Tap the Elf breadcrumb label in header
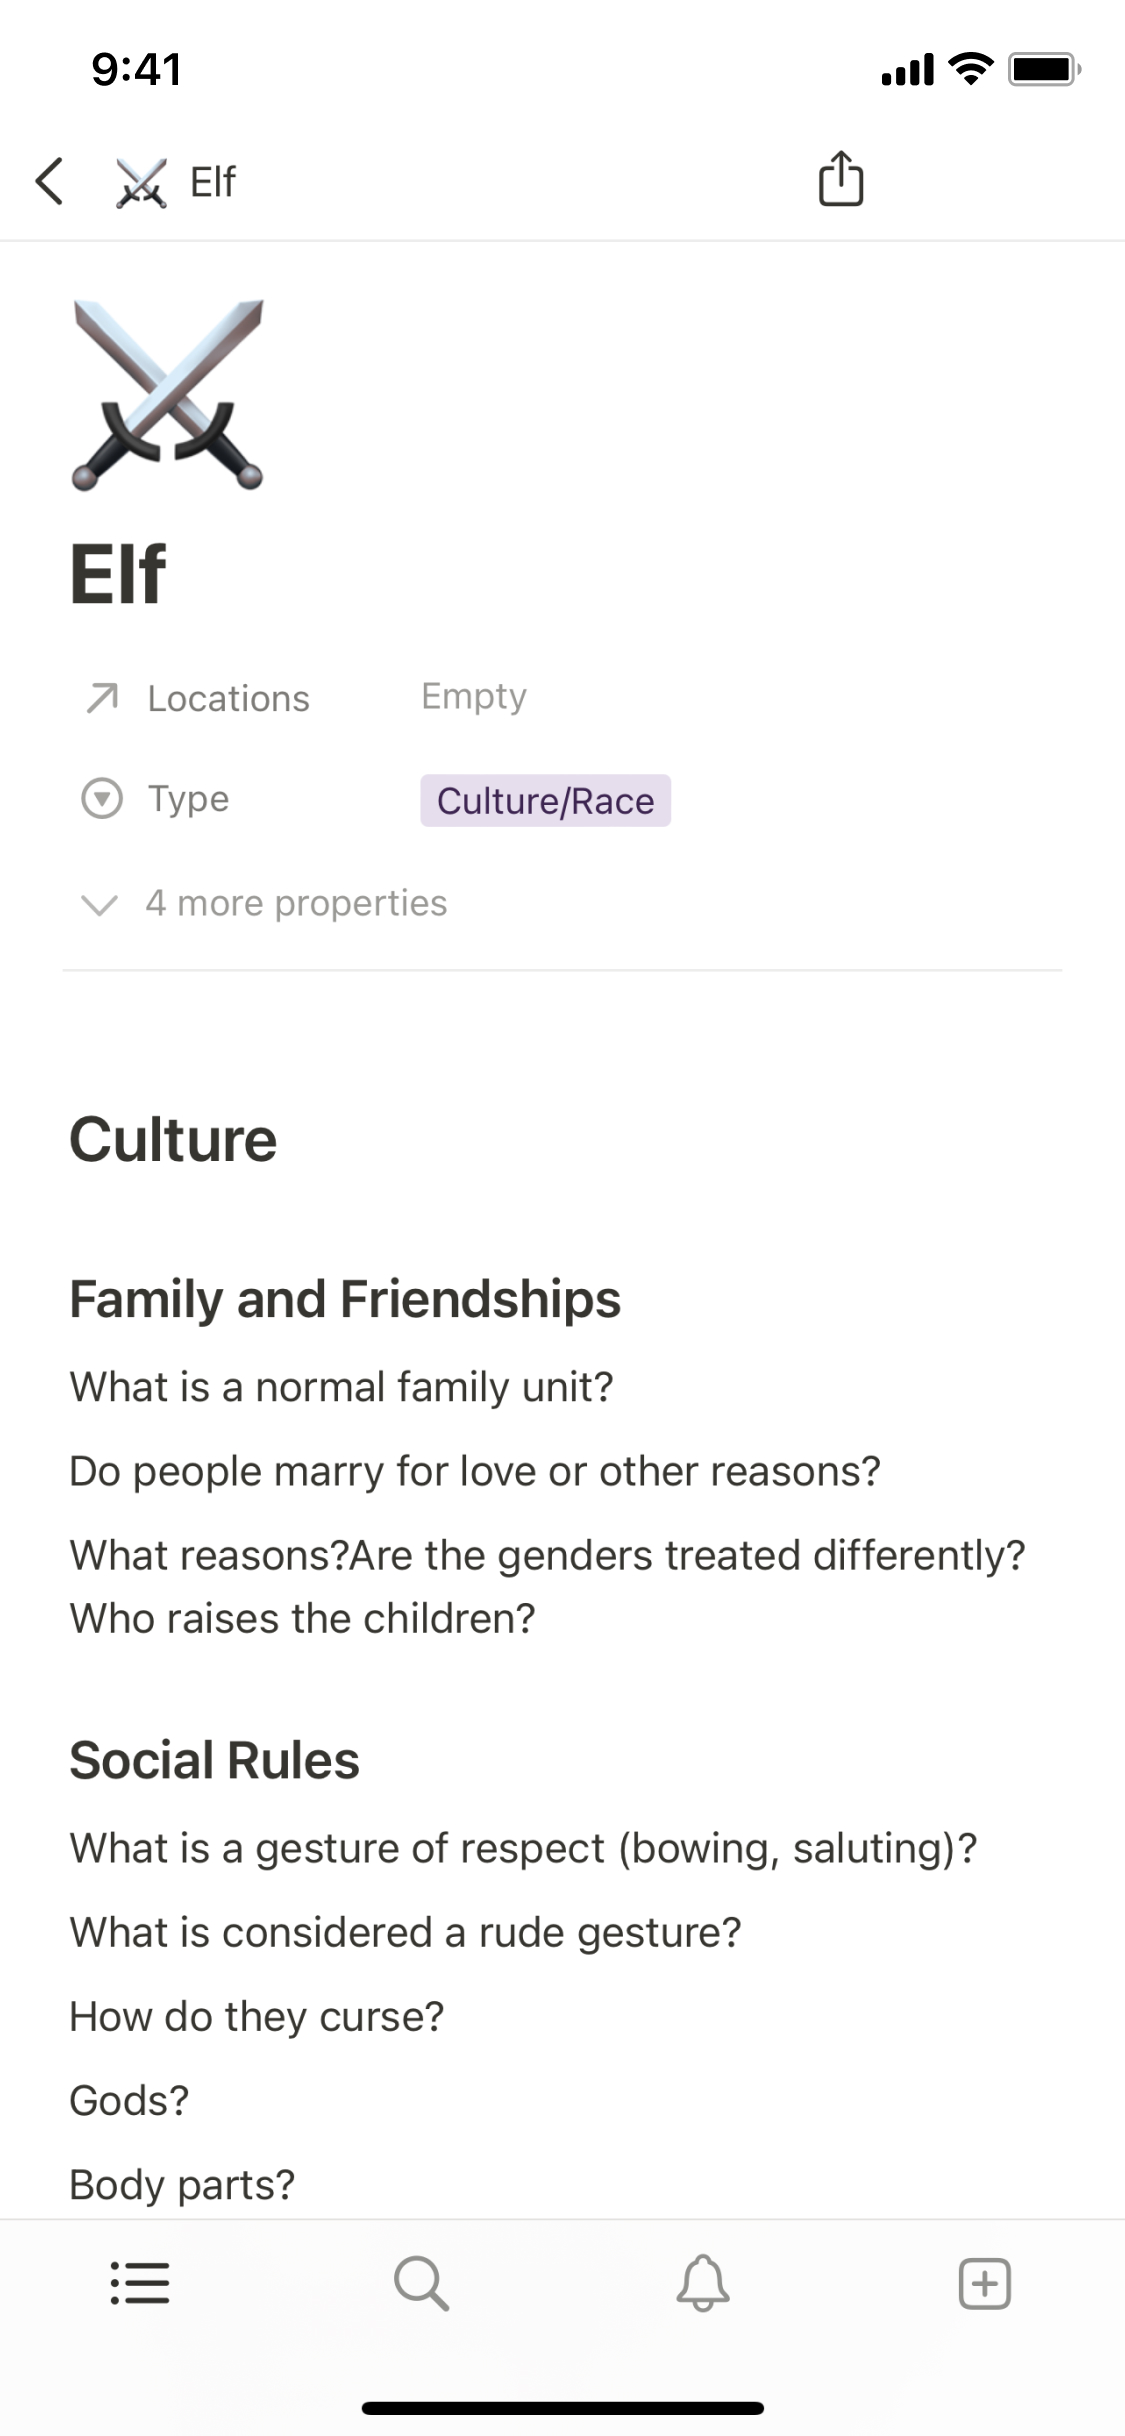1125x2436 pixels. pos(212,183)
